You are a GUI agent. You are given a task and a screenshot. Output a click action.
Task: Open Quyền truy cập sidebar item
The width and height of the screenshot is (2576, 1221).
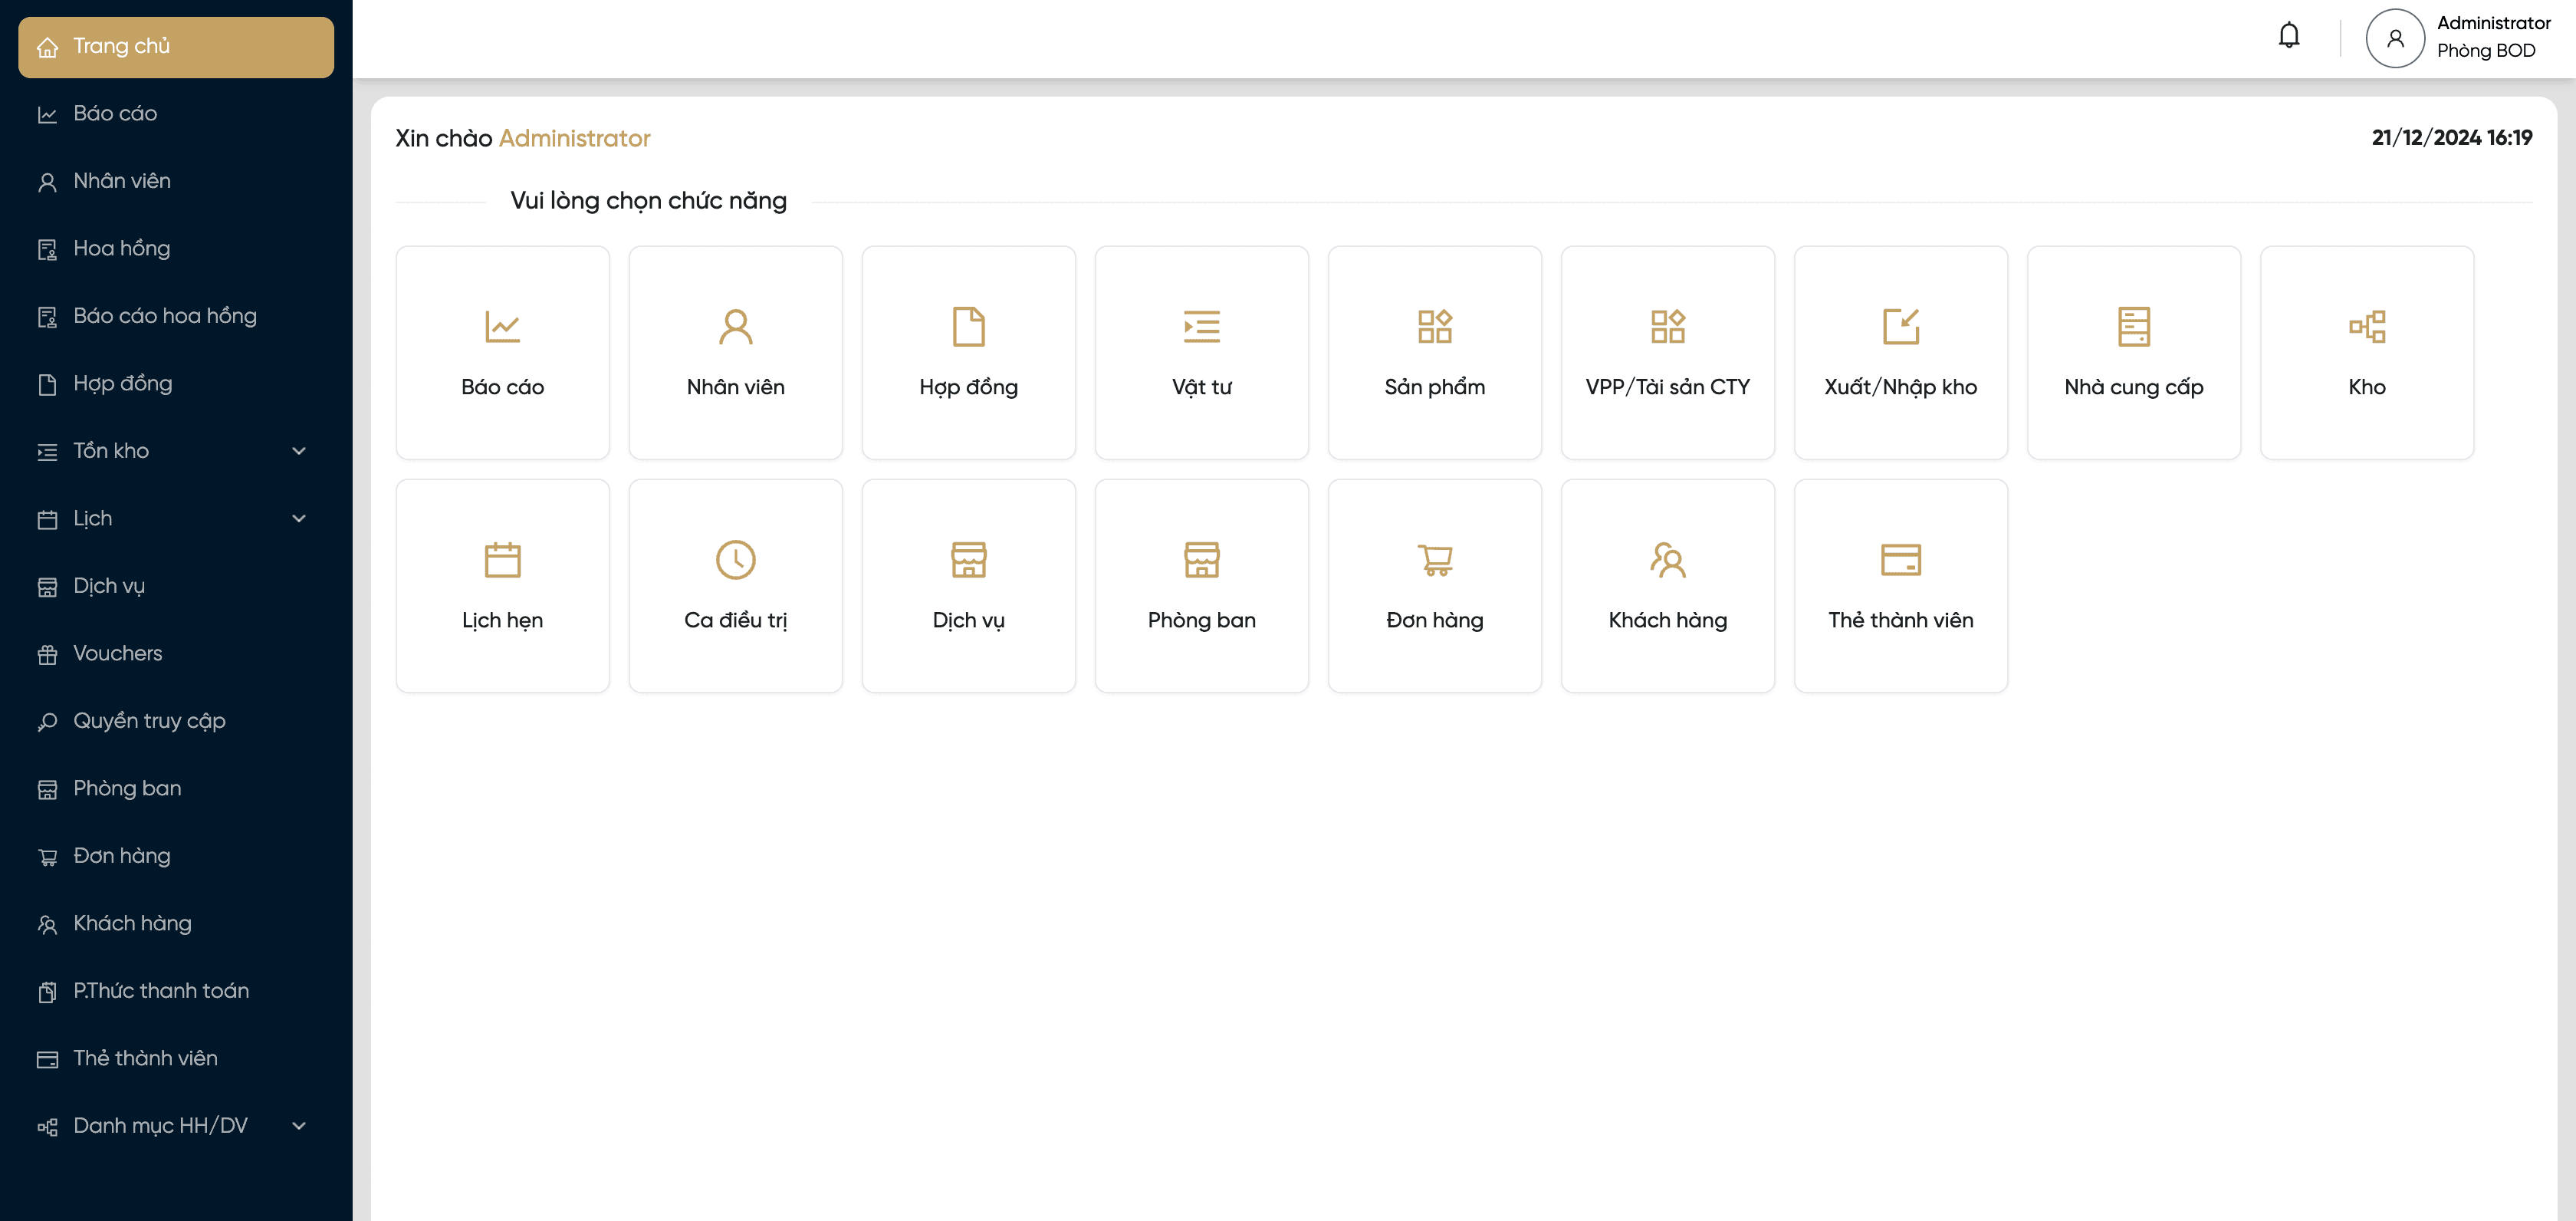pos(176,721)
